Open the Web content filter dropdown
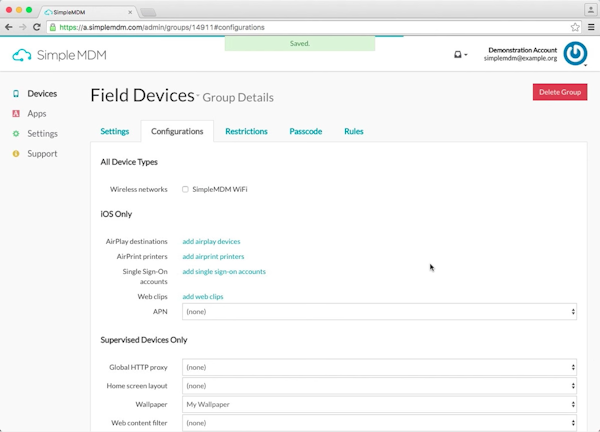This screenshot has width=600, height=432. click(x=379, y=423)
